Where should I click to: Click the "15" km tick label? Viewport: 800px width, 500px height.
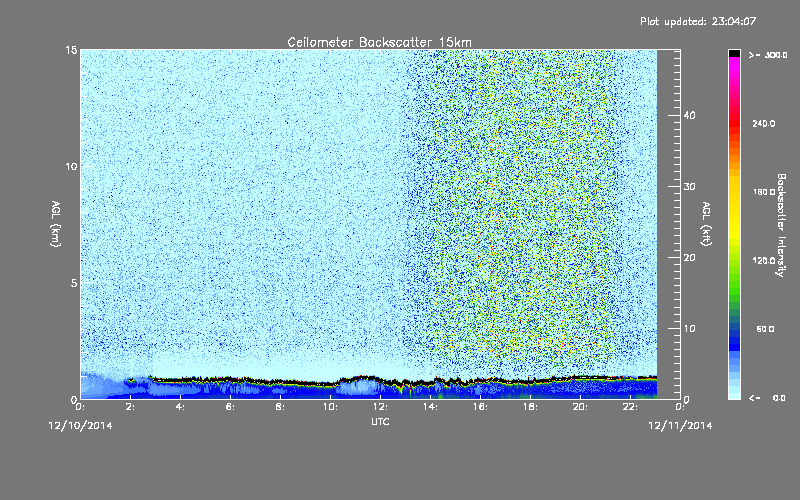click(71, 50)
